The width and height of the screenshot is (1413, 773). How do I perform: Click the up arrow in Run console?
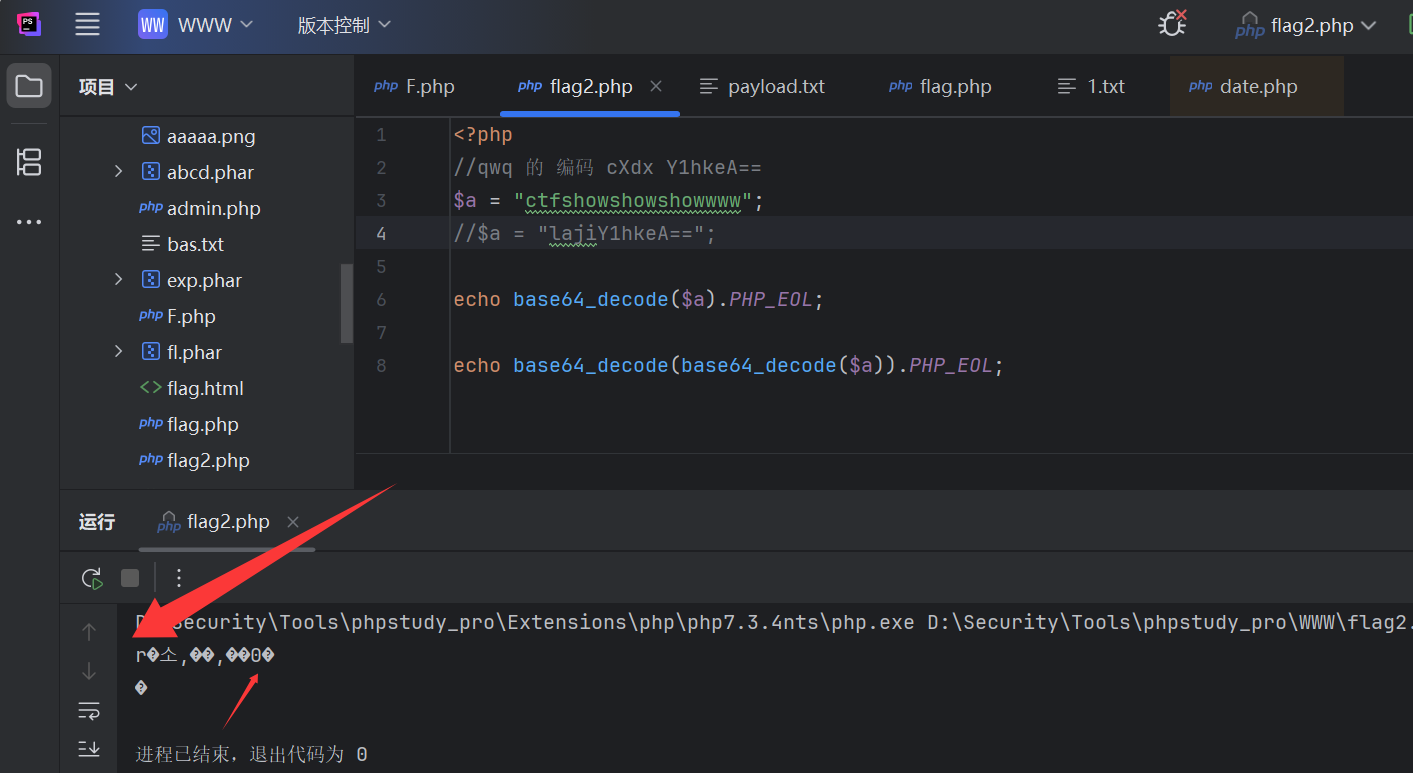[89, 632]
